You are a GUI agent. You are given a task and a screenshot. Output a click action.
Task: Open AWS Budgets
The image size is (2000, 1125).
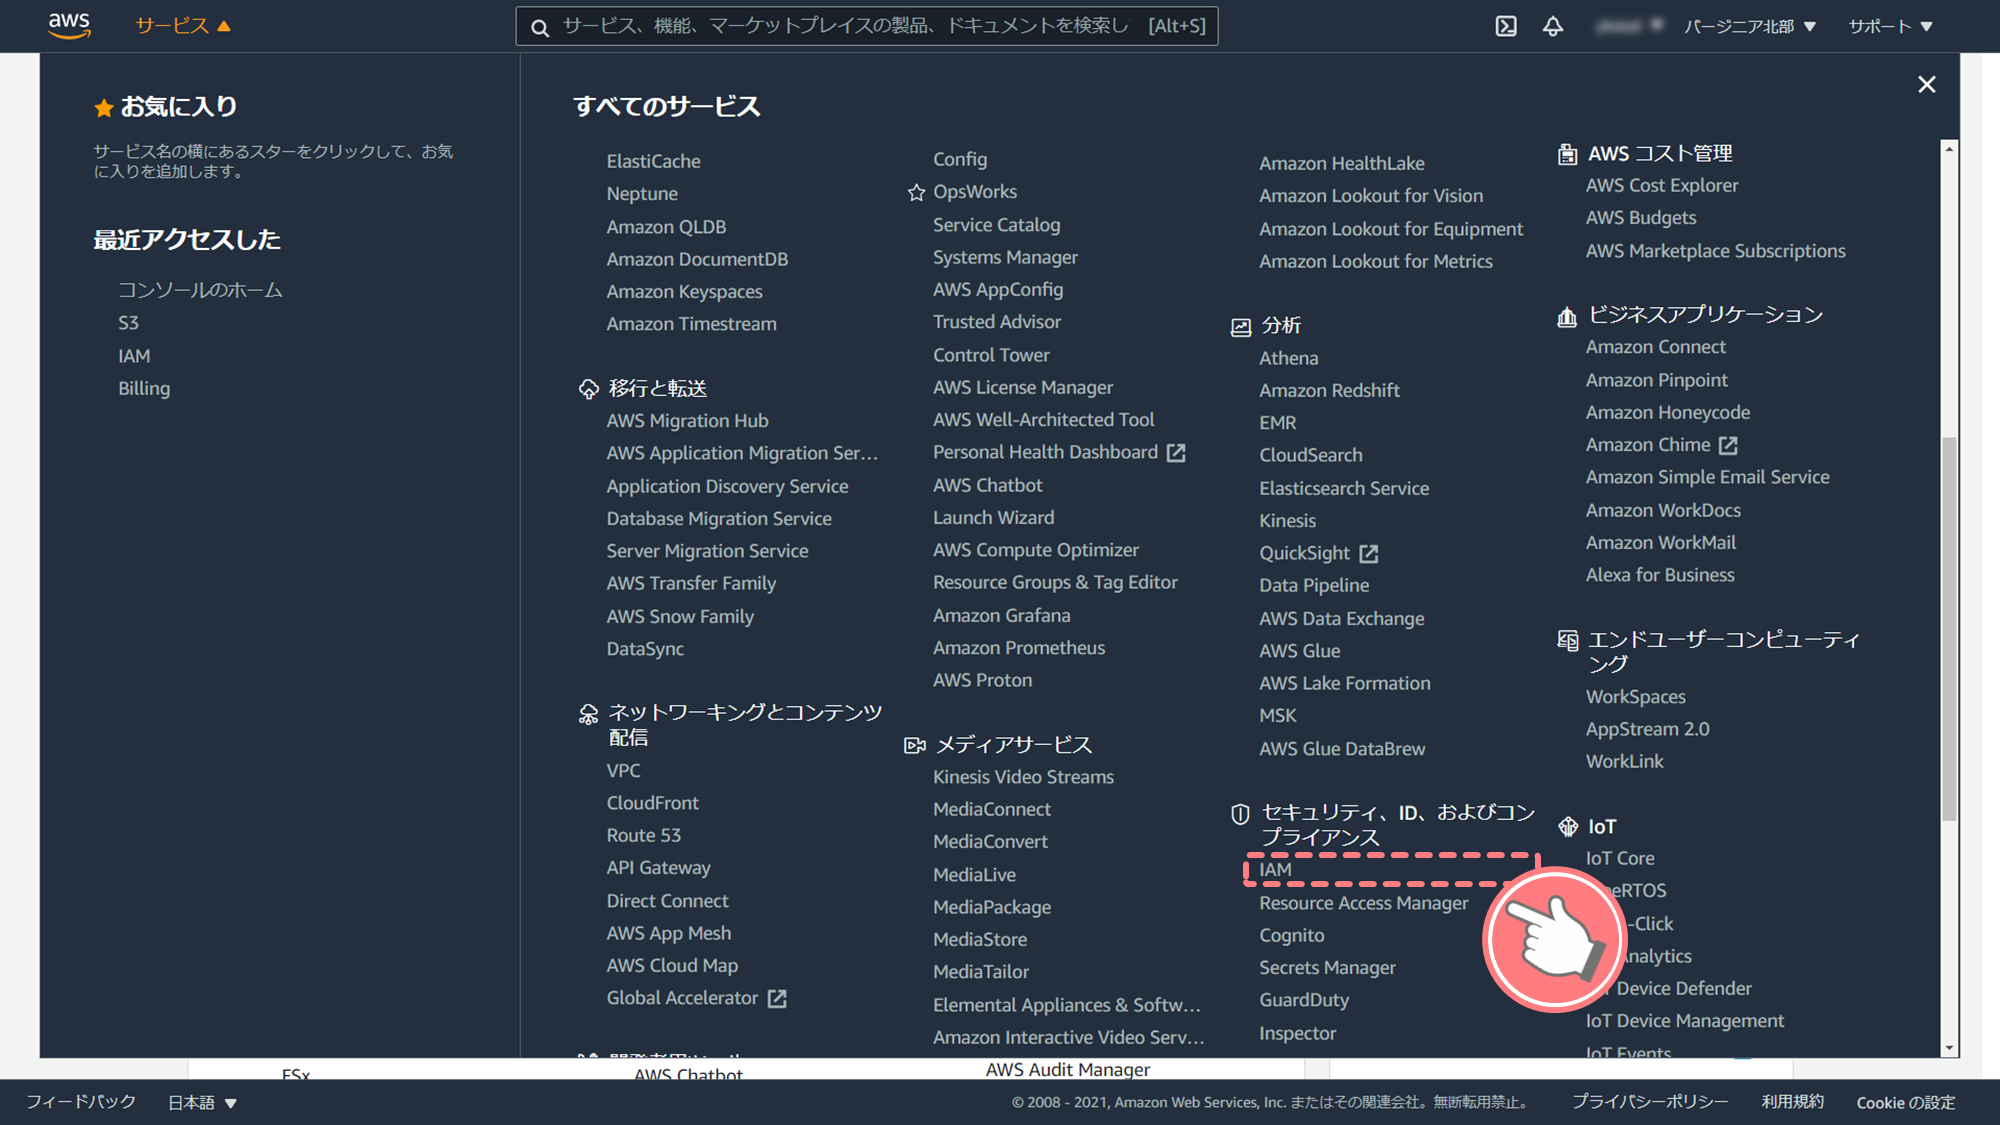[x=1640, y=218]
